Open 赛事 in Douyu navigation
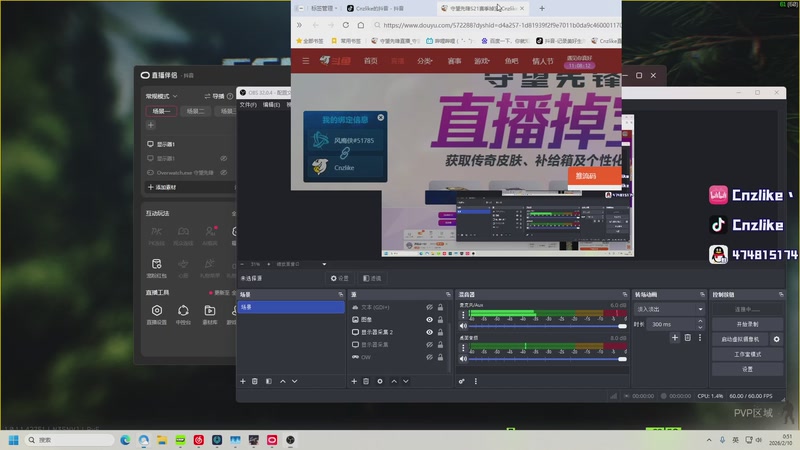Viewport: 800px width, 450px height. (x=454, y=61)
